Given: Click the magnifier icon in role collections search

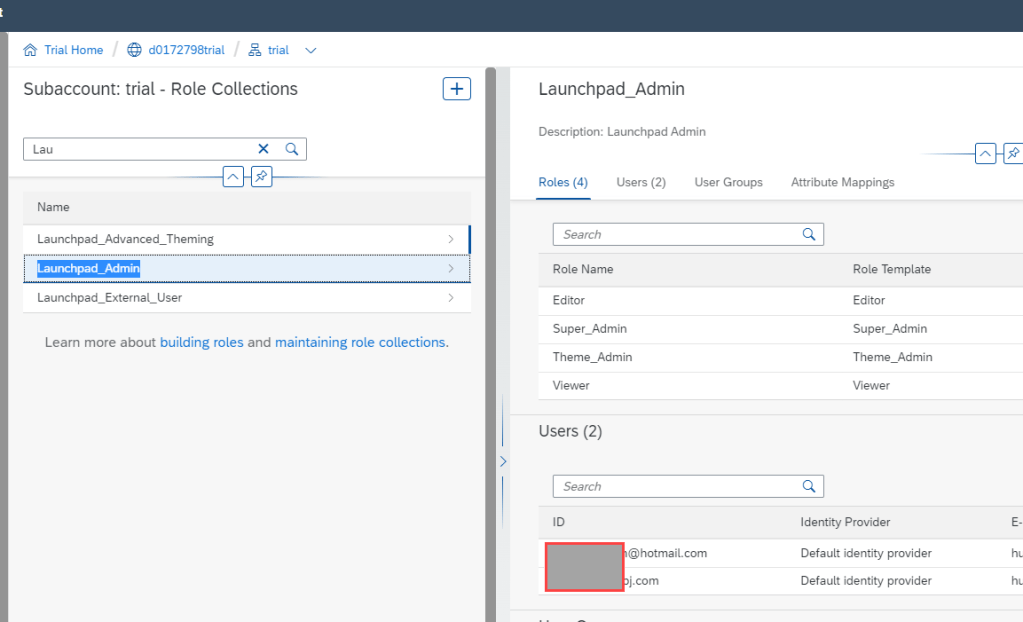Looking at the screenshot, I should [x=292, y=149].
